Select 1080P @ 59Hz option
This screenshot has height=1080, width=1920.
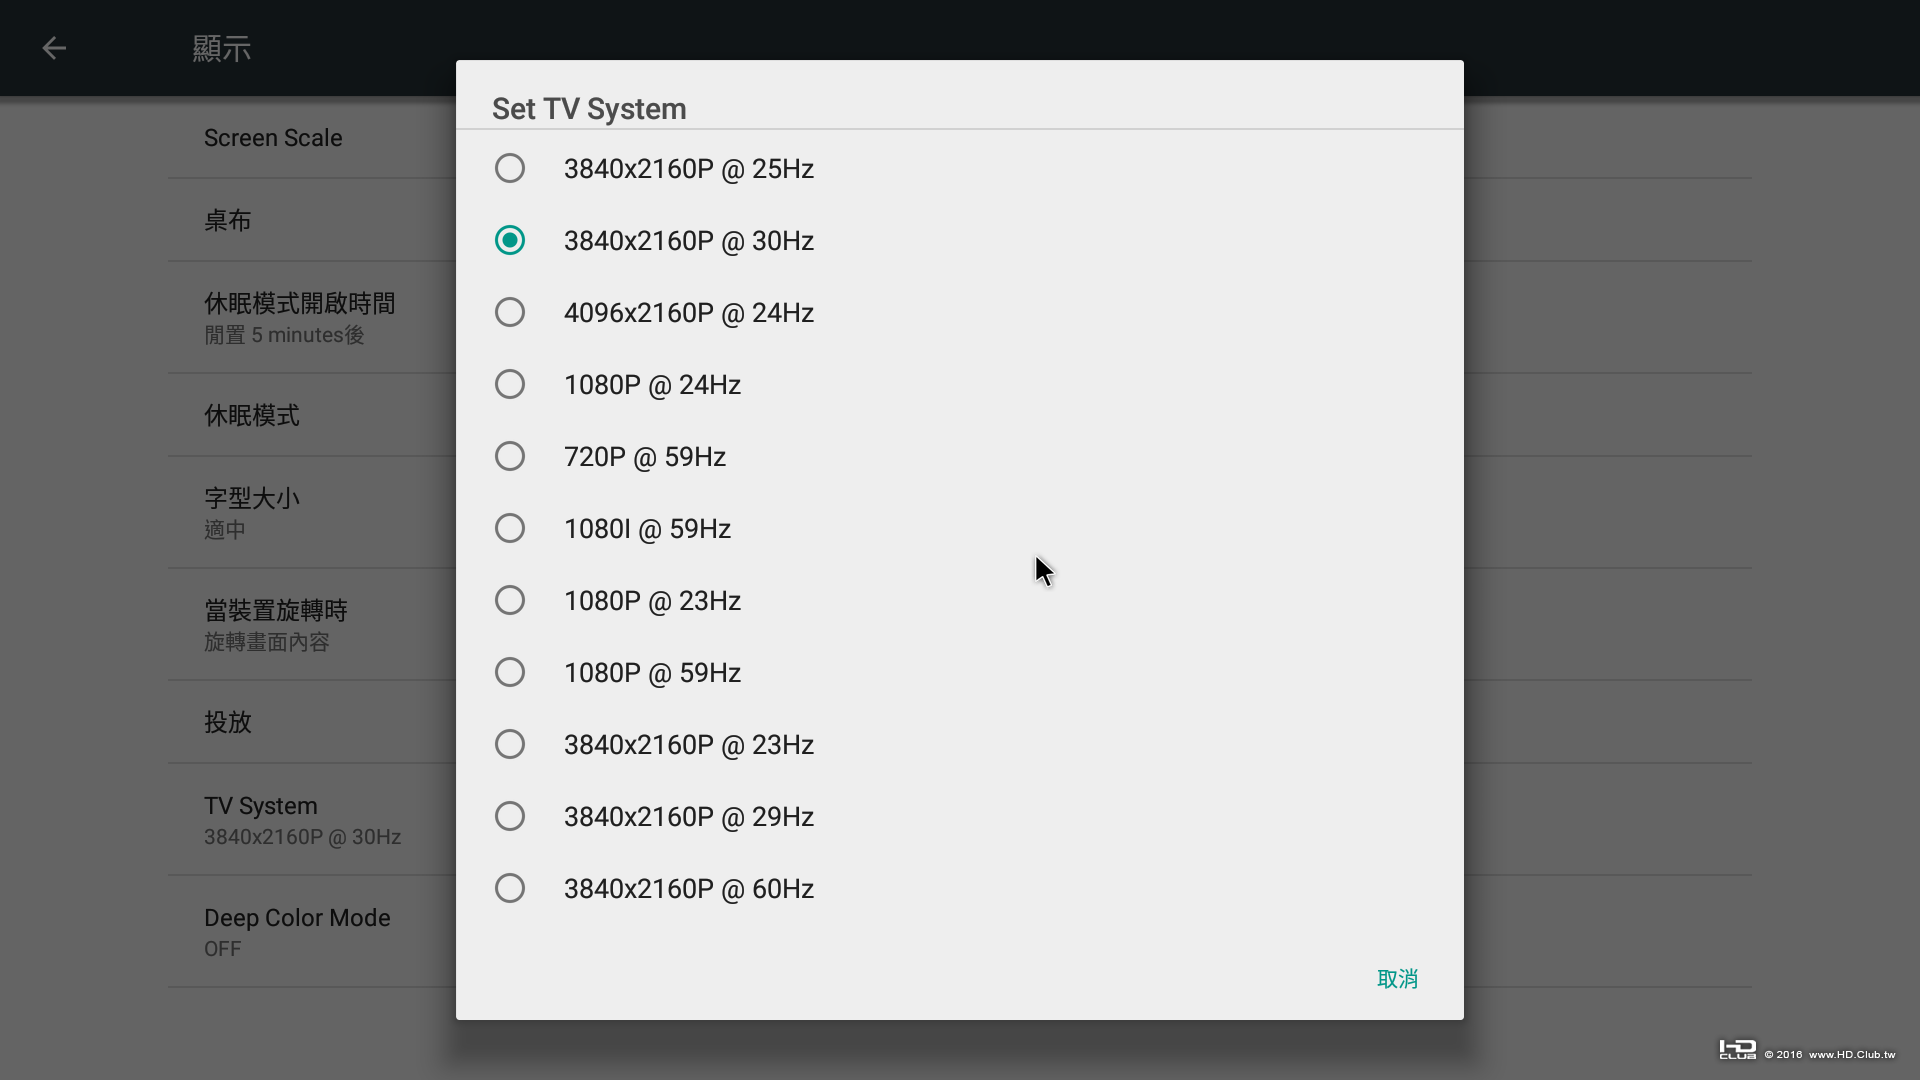[510, 672]
